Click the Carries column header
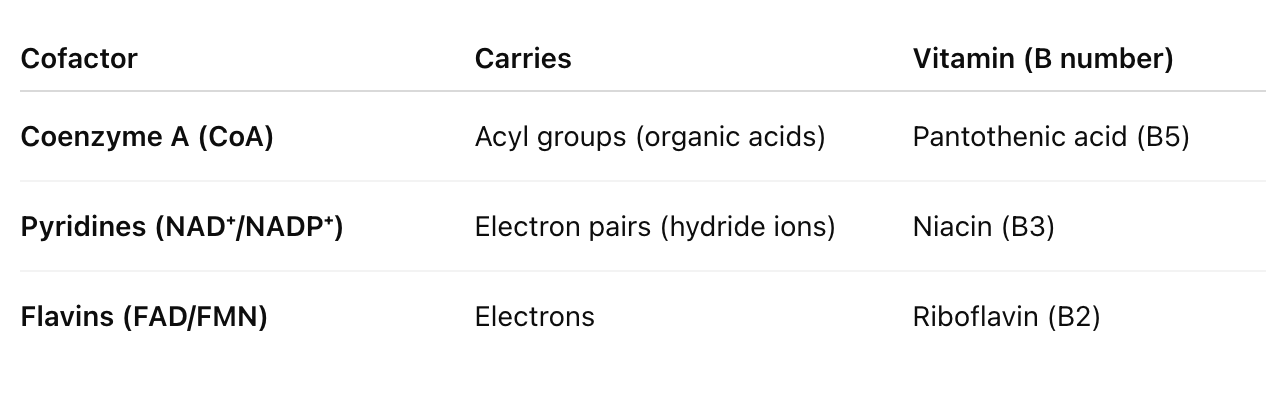The width and height of the screenshot is (1266, 400). tap(523, 58)
